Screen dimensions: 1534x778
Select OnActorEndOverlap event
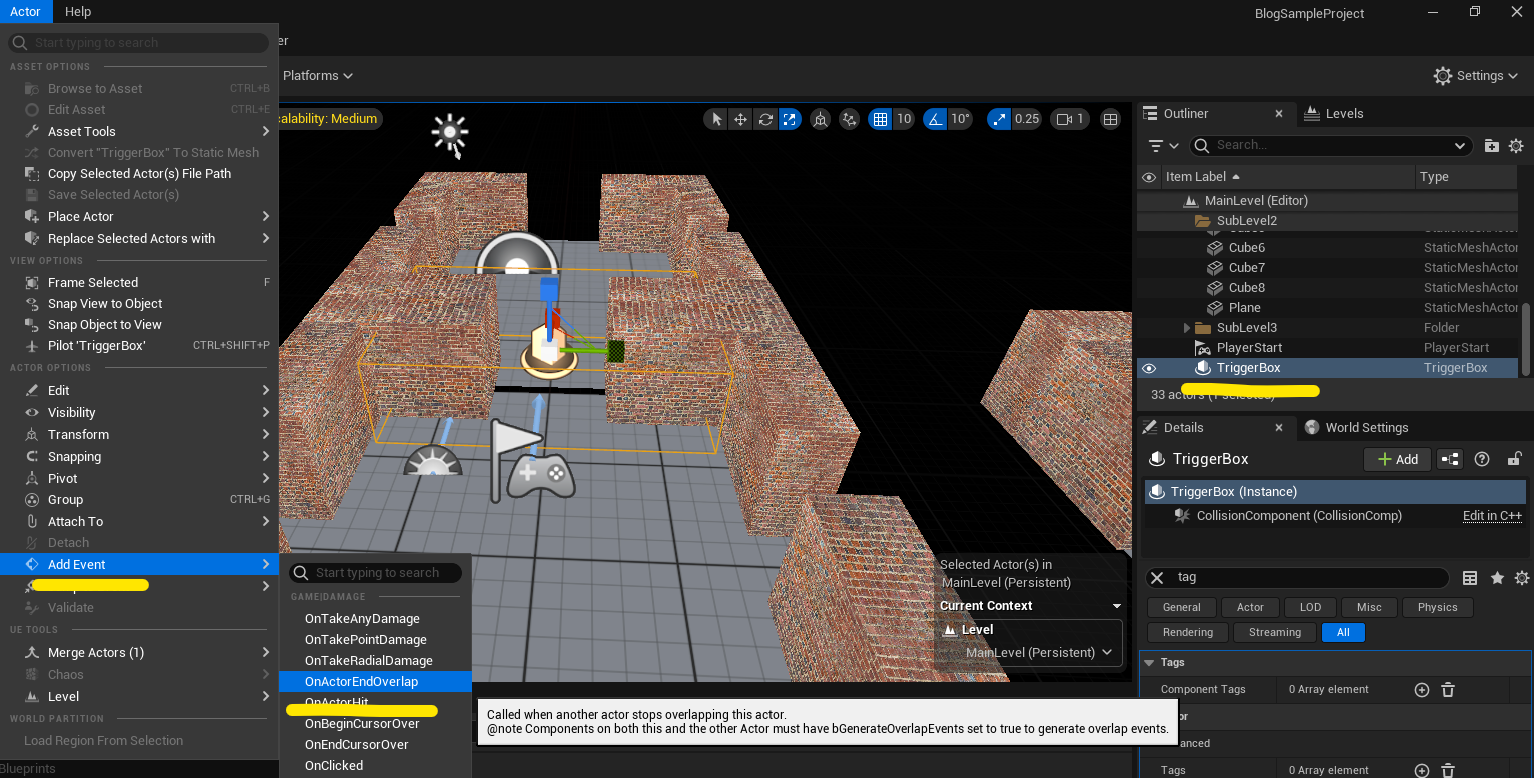pyautogui.click(x=375, y=681)
